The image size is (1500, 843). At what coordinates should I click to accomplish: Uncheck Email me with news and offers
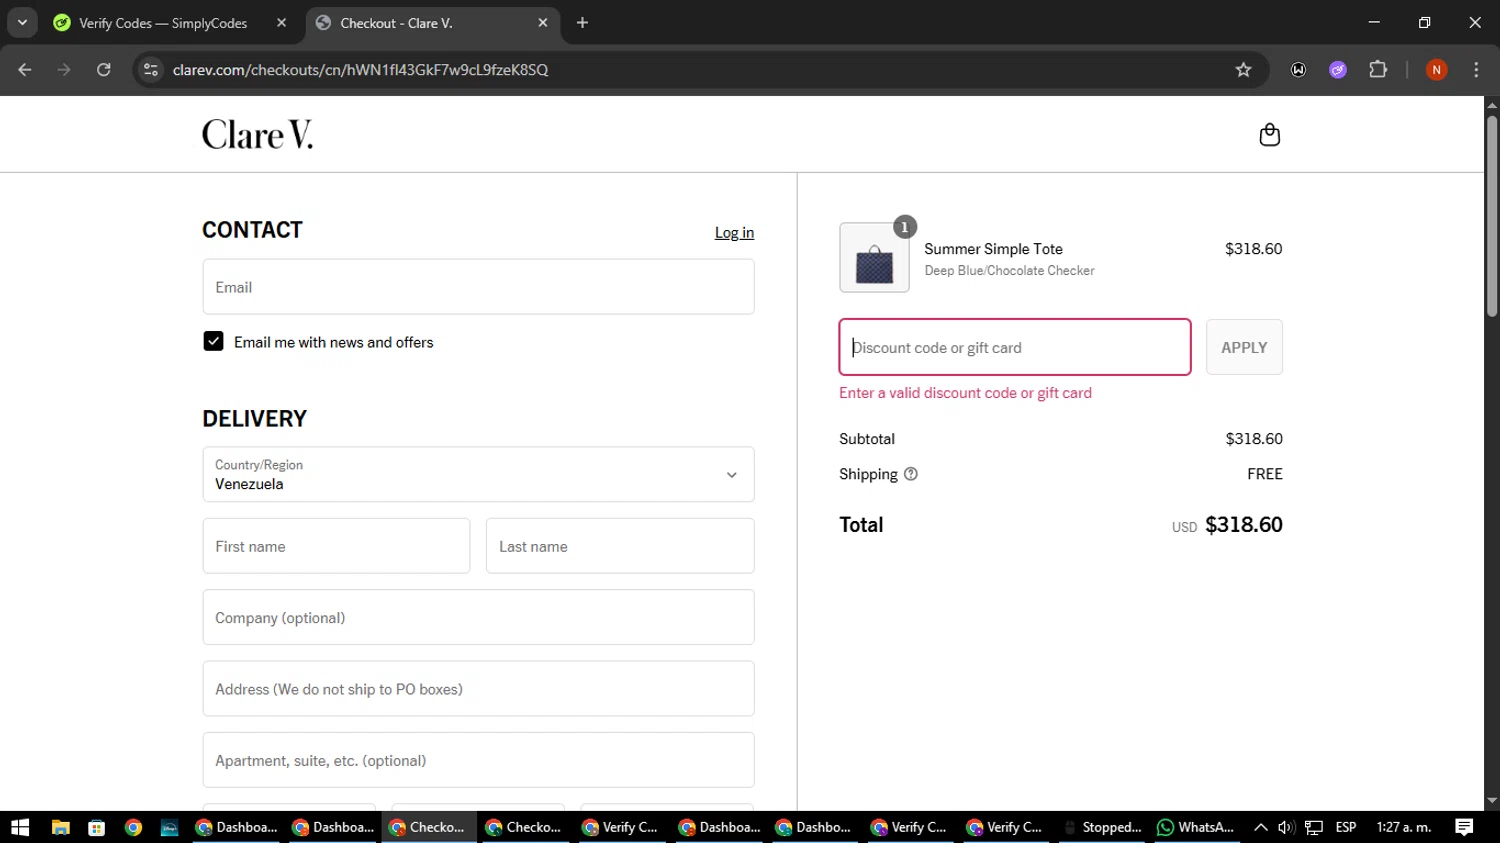click(213, 341)
